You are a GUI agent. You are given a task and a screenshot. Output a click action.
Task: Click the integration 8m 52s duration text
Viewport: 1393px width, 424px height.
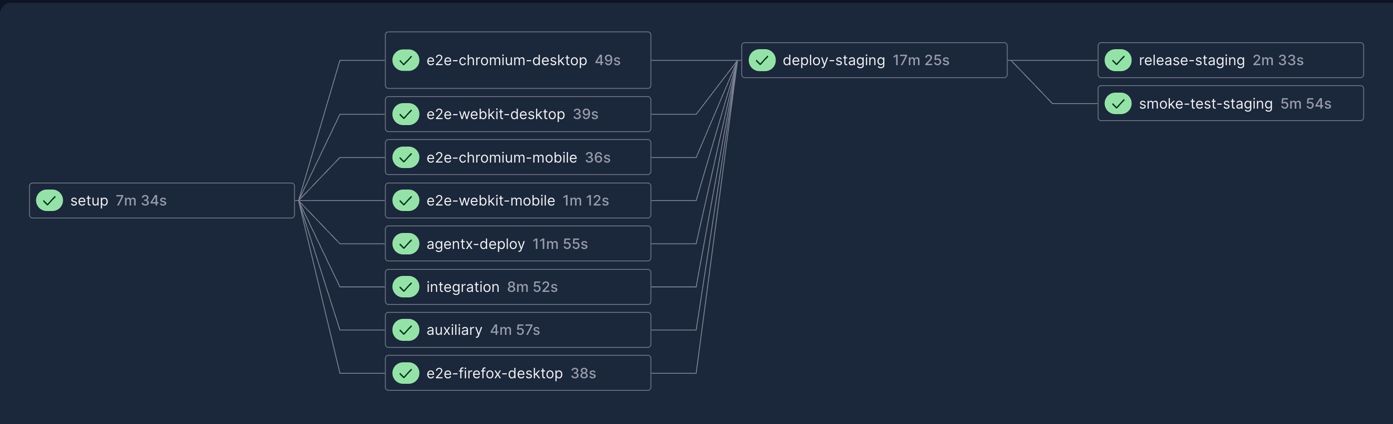click(x=532, y=287)
